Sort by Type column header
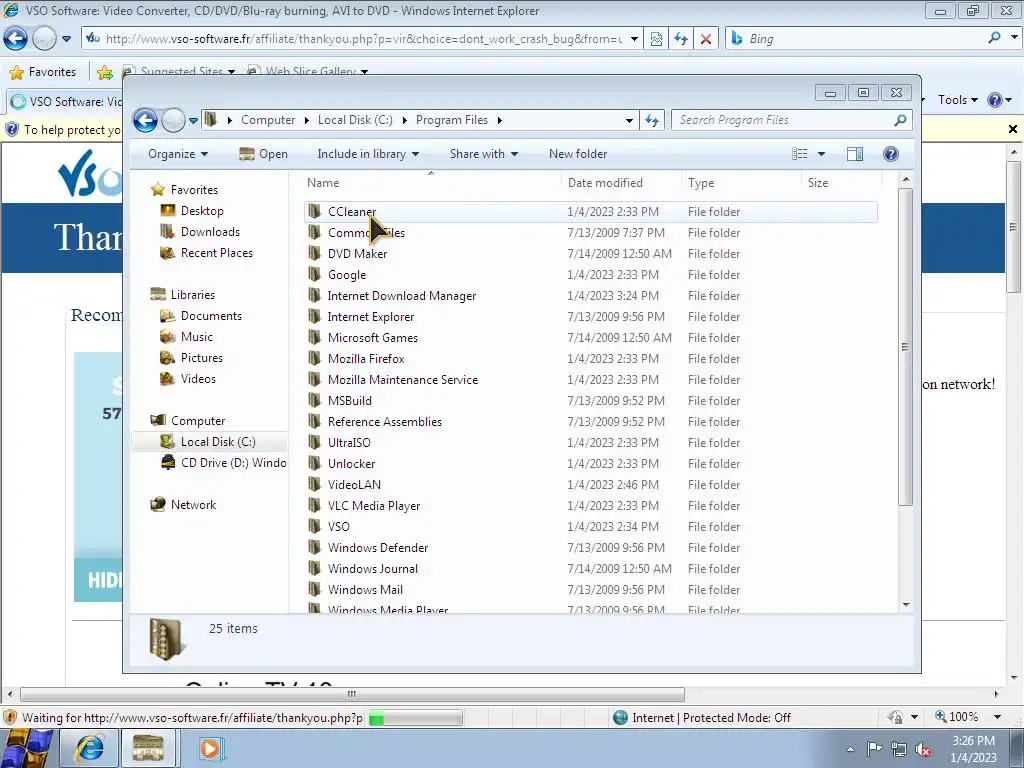The height and width of the screenshot is (768, 1024). (x=741, y=183)
